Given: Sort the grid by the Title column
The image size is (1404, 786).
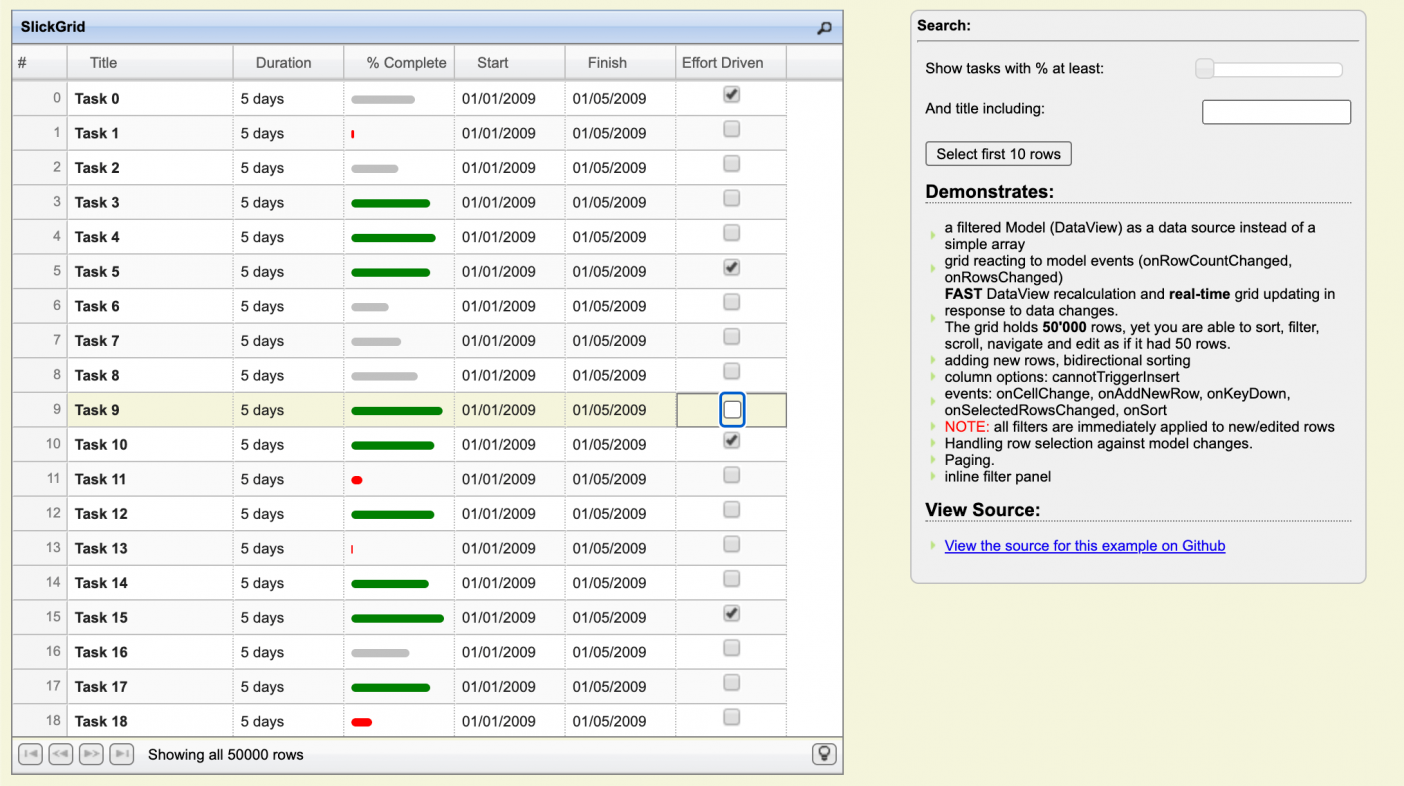Looking at the screenshot, I should [x=103, y=62].
